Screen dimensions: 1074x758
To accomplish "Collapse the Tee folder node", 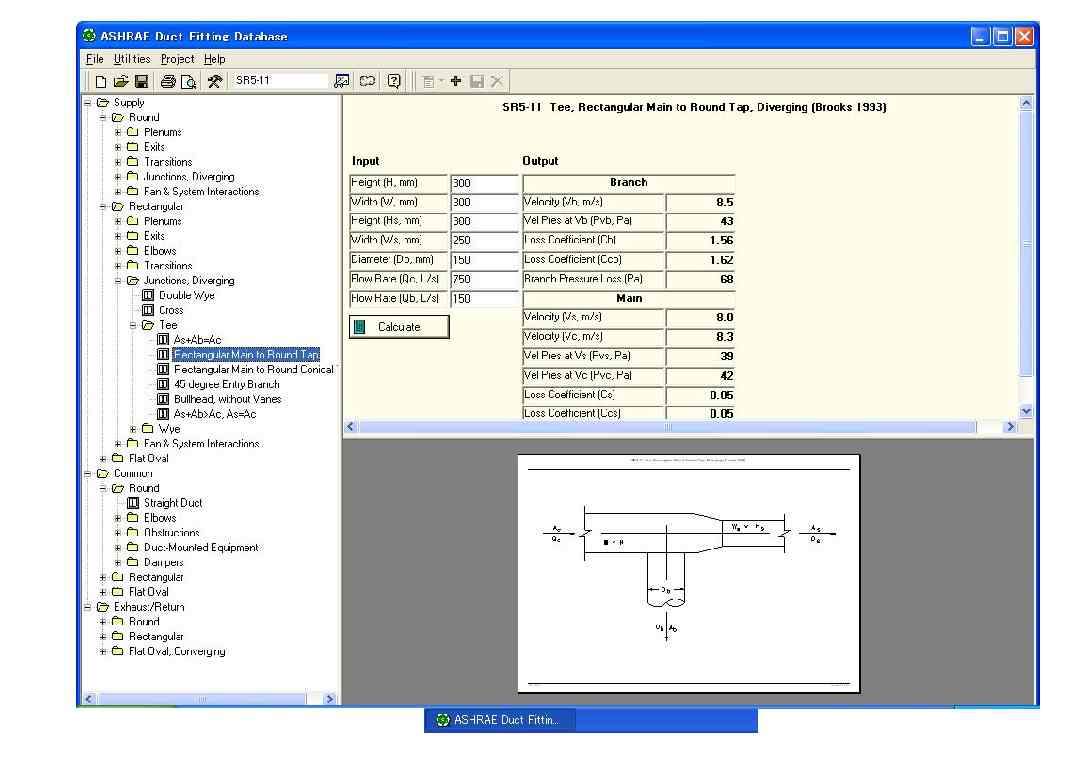I will pos(133,325).
